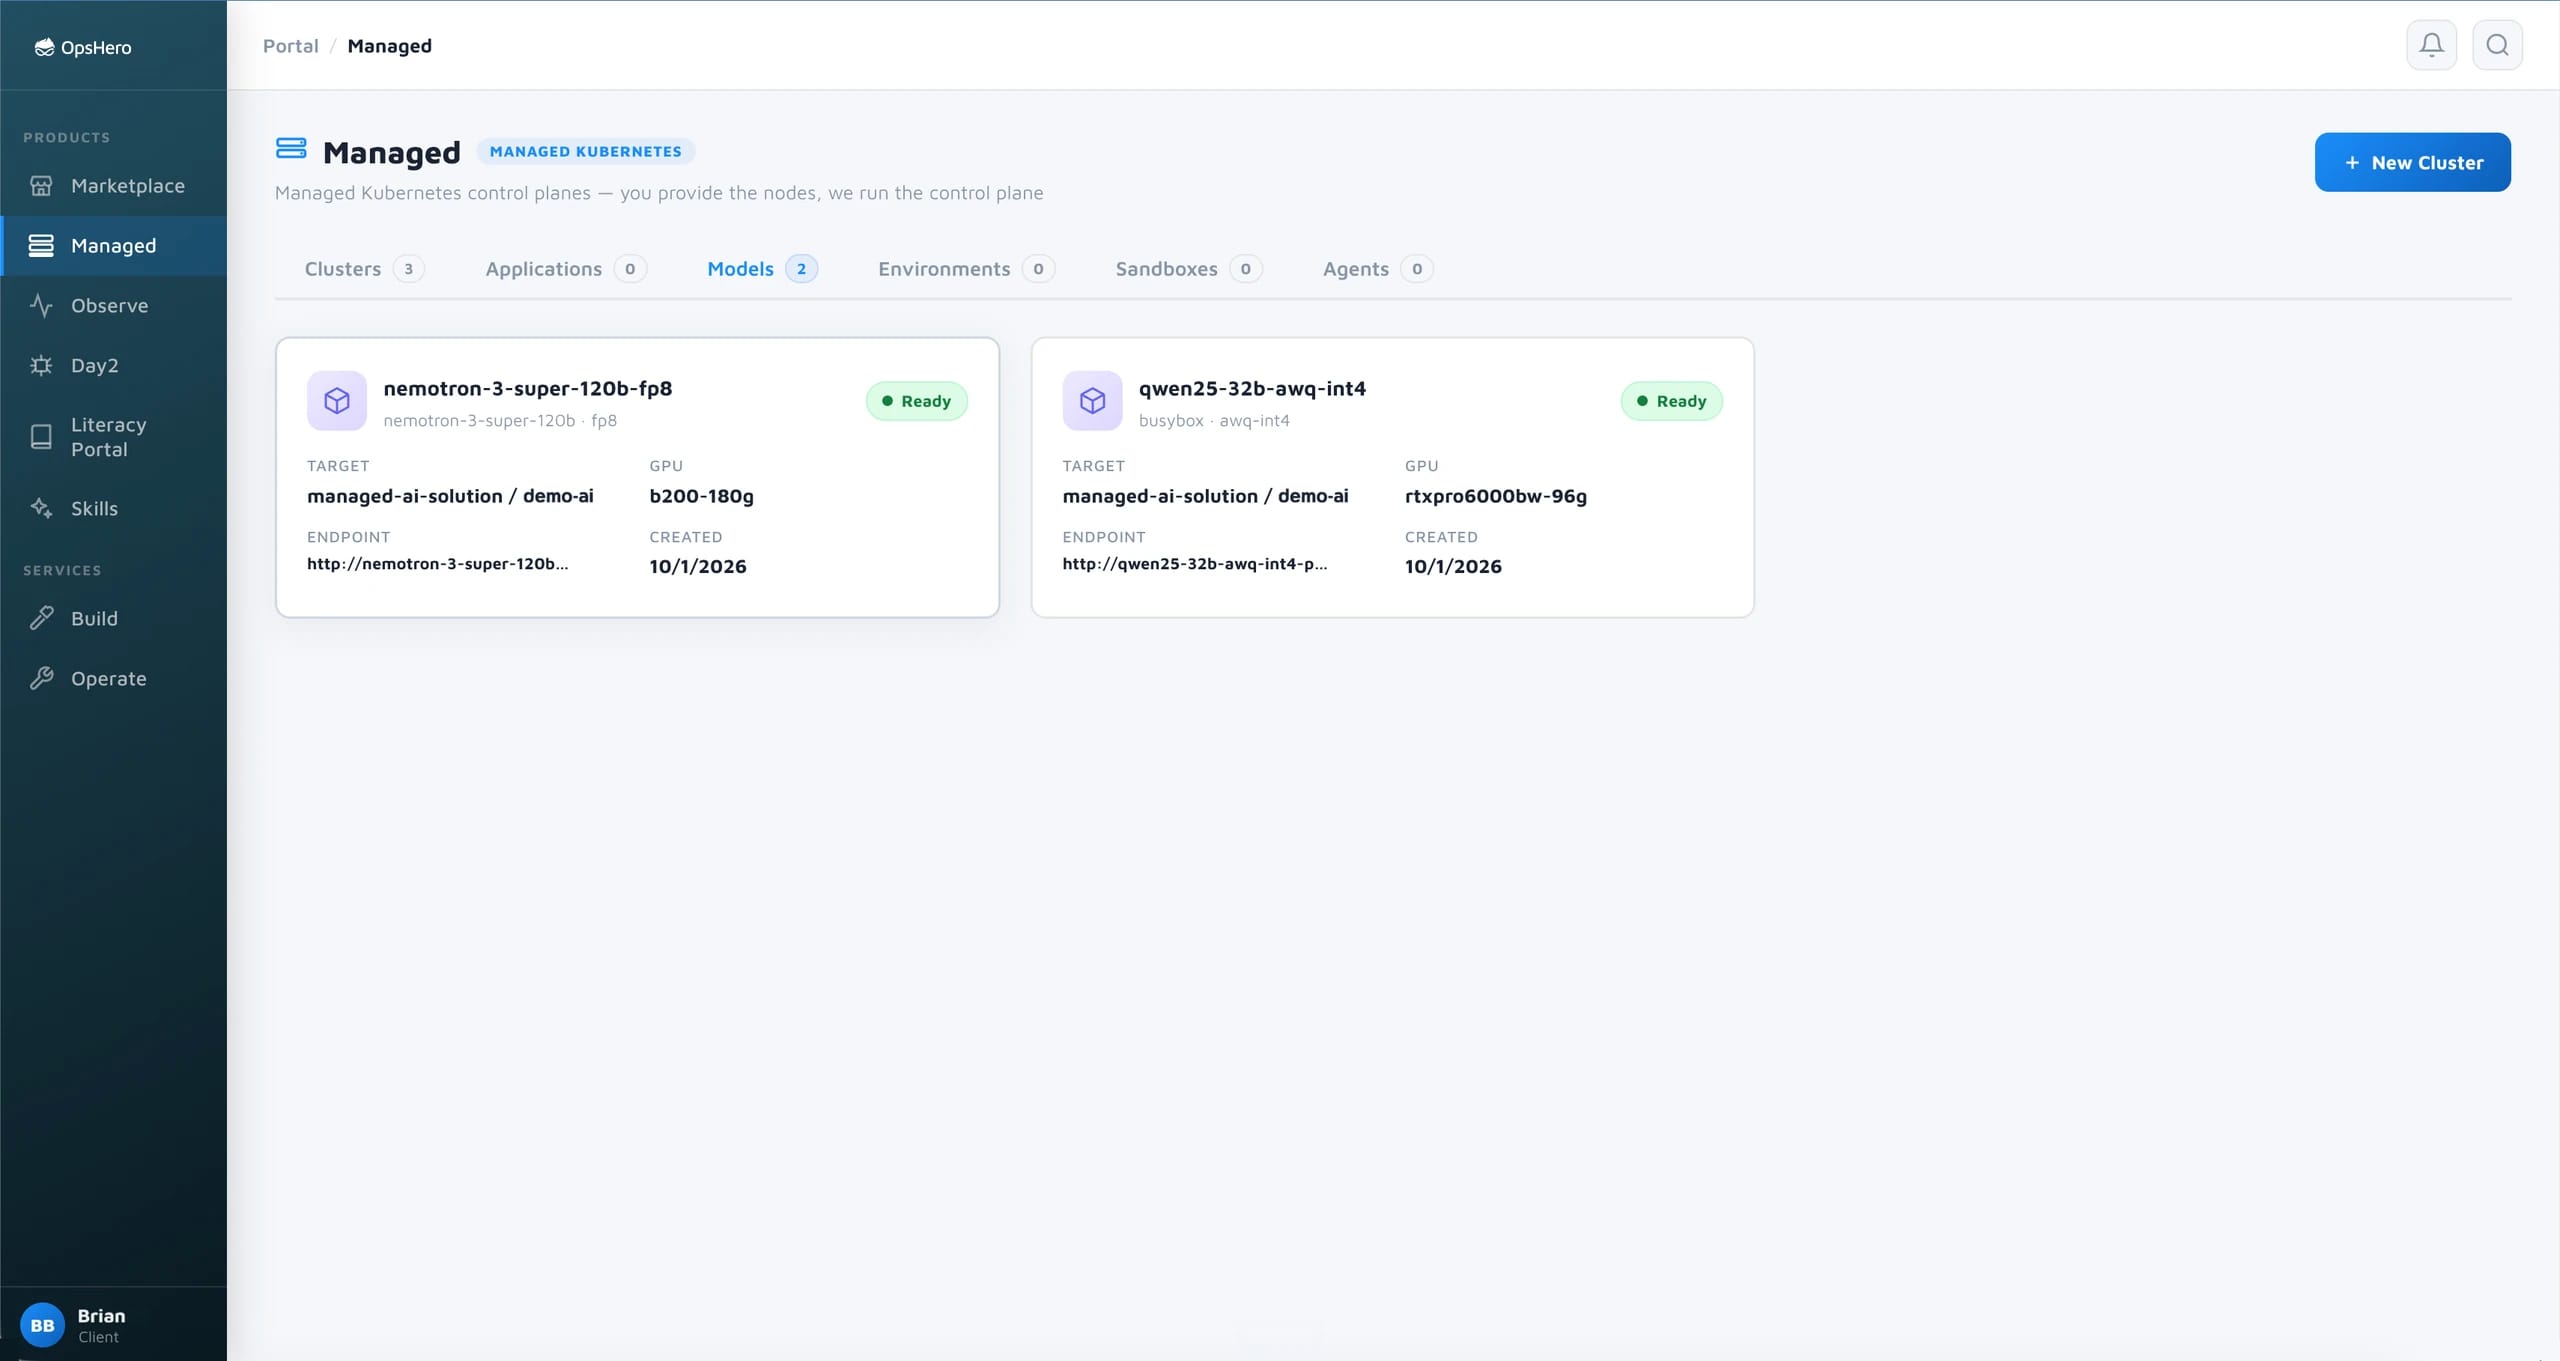Image resolution: width=2560 pixels, height=1361 pixels.
Task: Switch to the Applications tab
Action: tap(566, 269)
